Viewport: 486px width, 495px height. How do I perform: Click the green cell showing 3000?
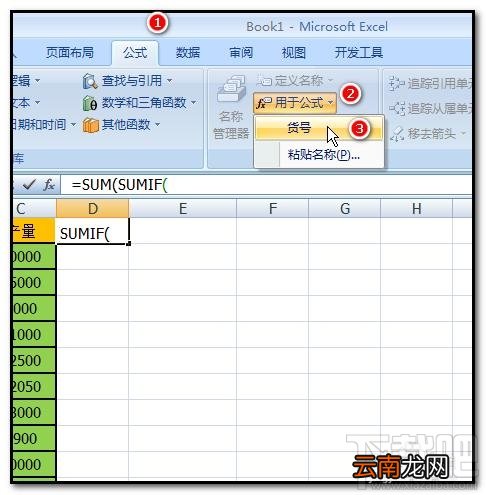(x=34, y=413)
